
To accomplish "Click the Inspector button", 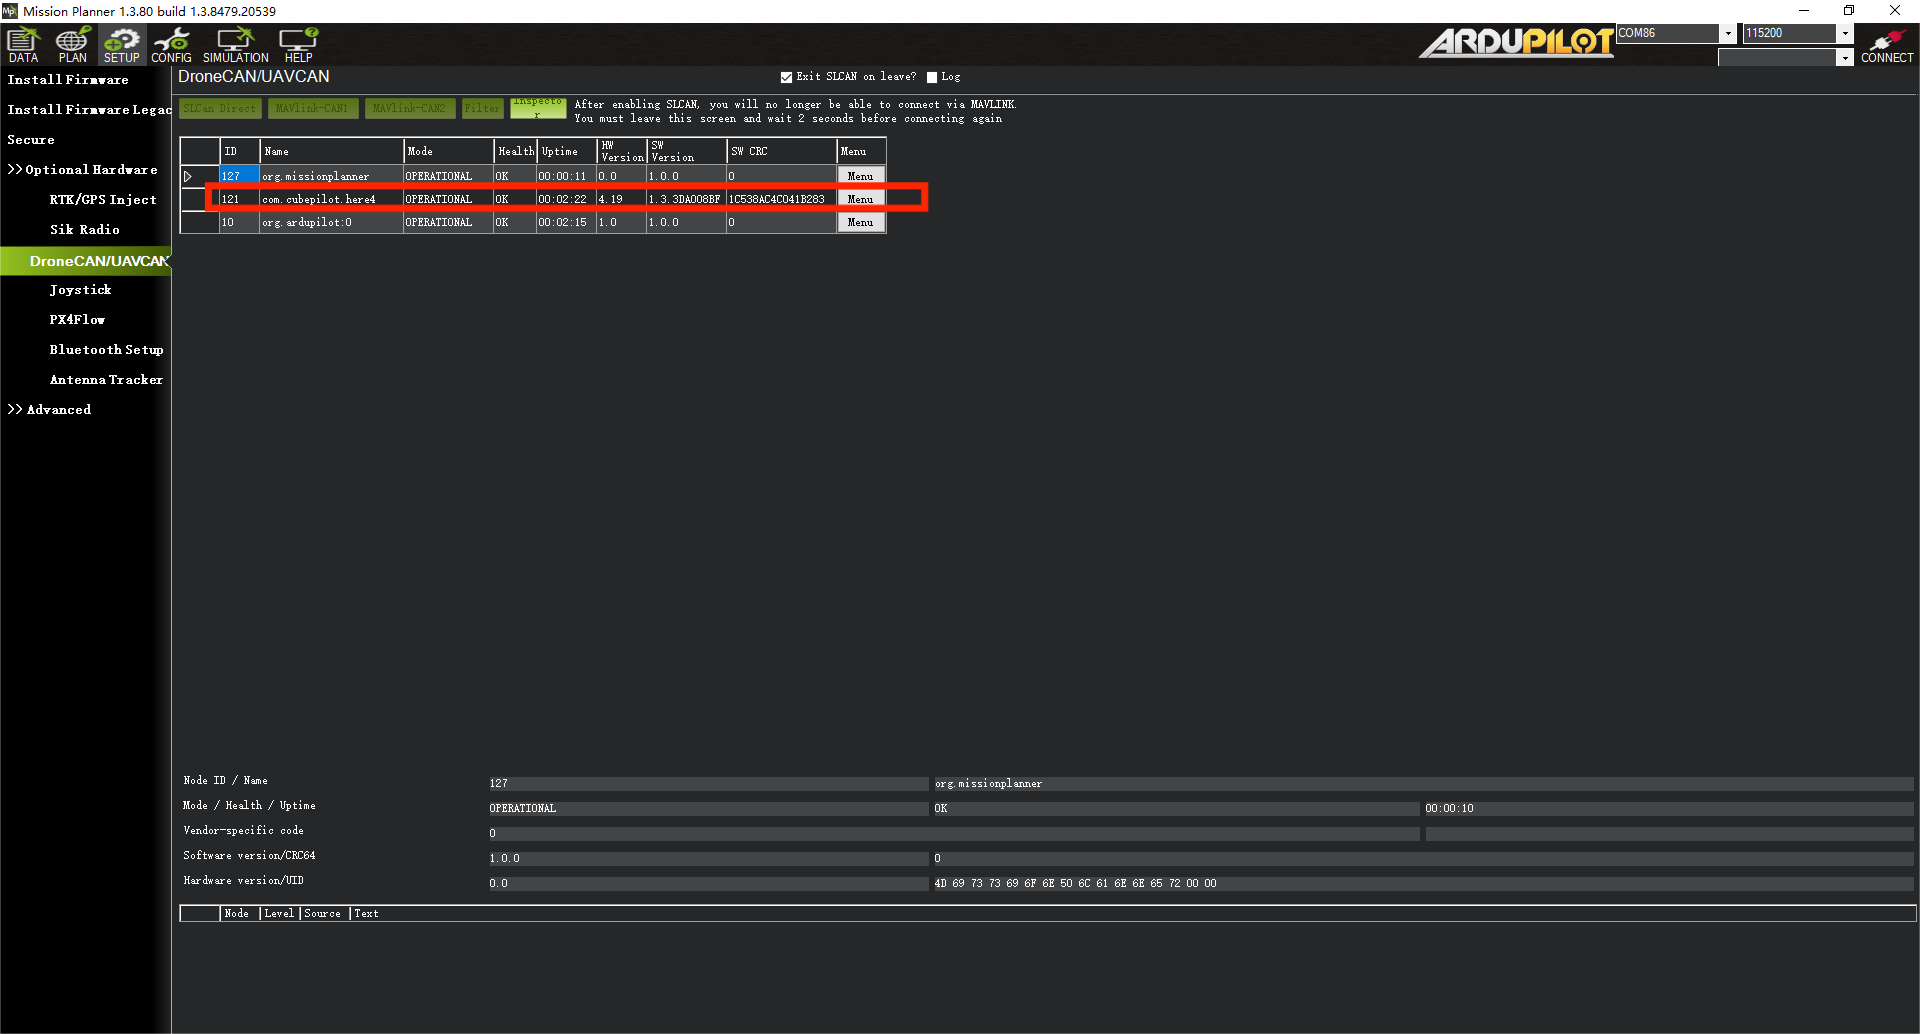I will coord(538,108).
